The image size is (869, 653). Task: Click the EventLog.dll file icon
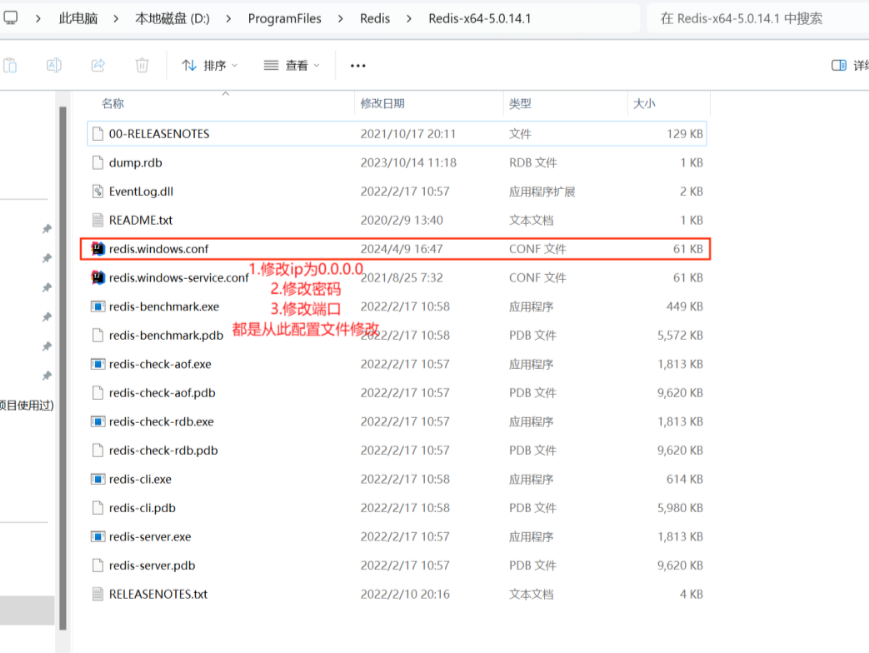coord(95,191)
